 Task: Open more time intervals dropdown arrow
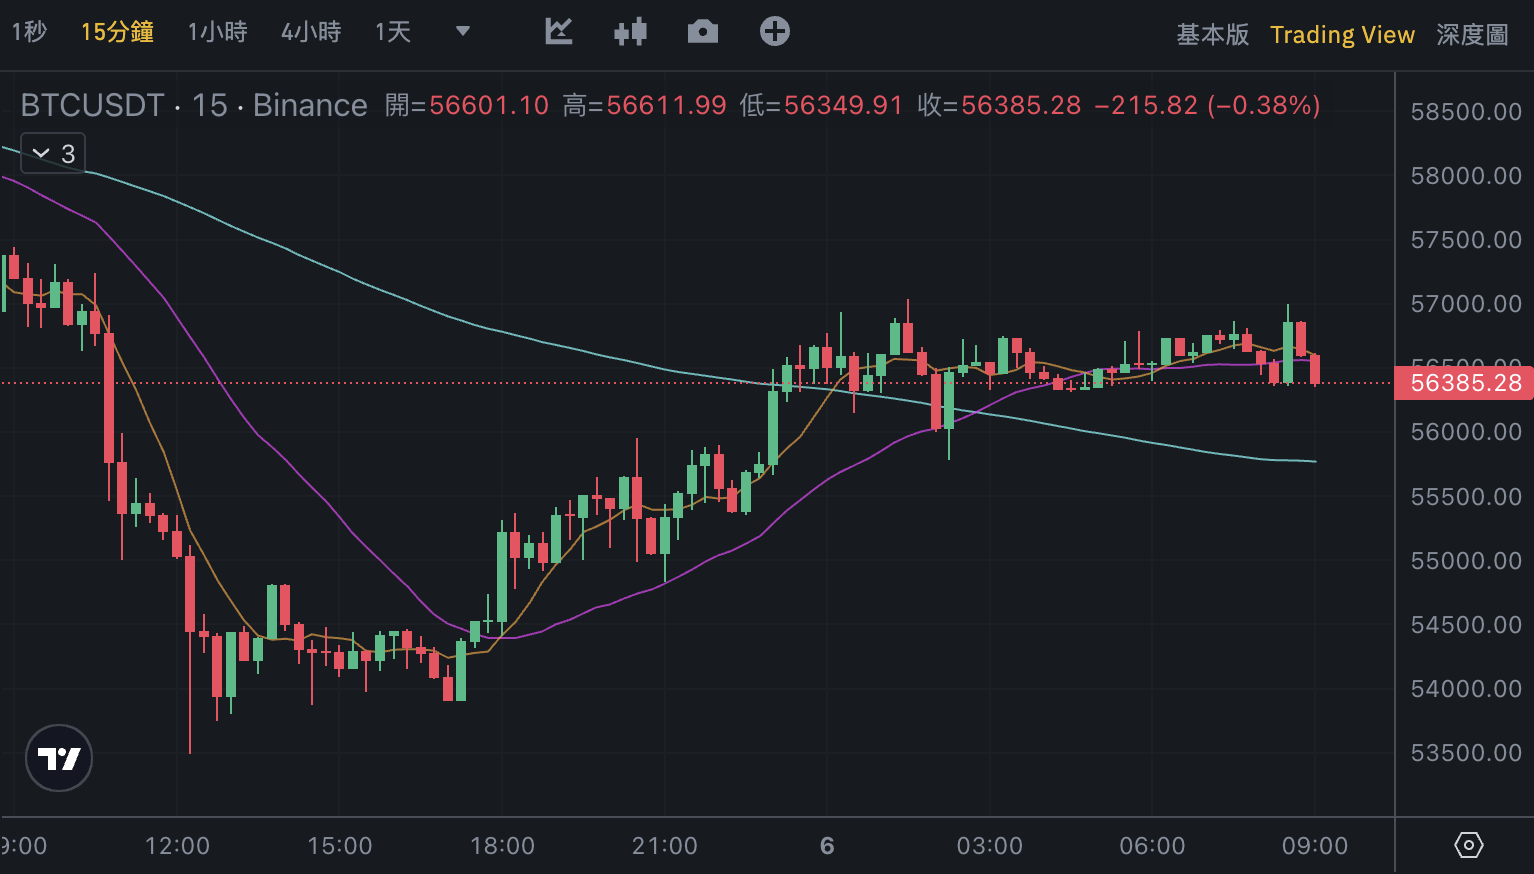coord(463,32)
